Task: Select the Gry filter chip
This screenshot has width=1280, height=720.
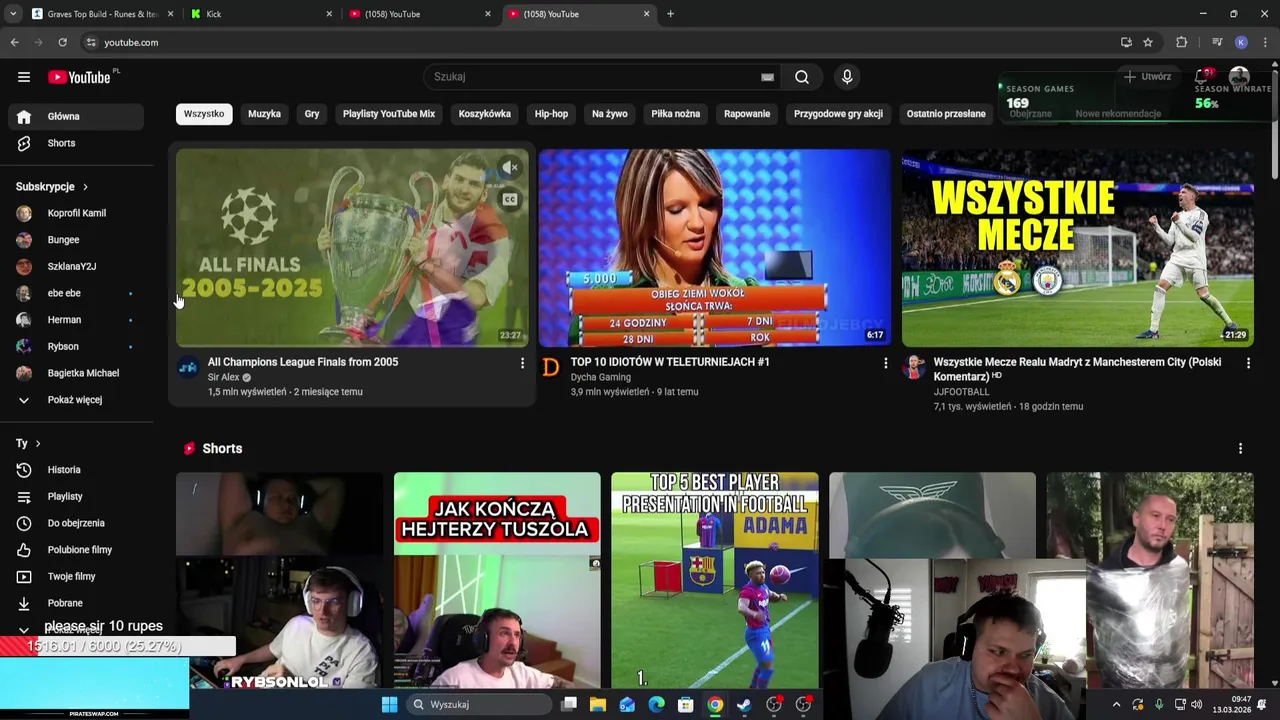Action: point(312,114)
